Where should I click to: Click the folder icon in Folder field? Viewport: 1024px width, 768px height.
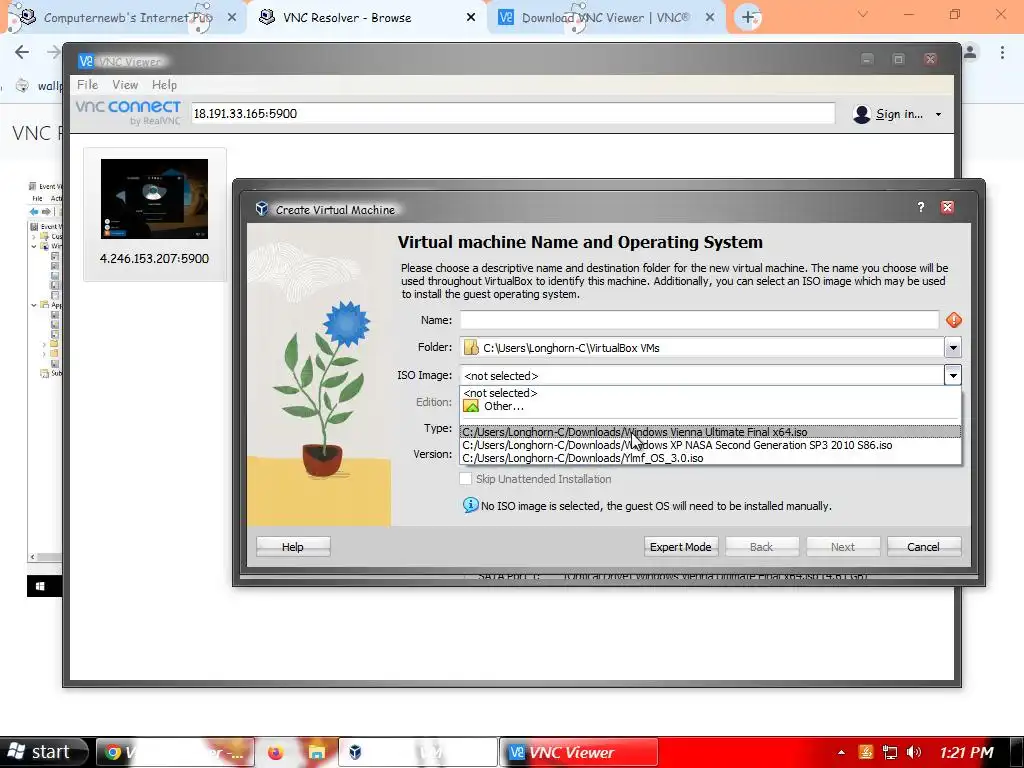pyautogui.click(x=471, y=347)
